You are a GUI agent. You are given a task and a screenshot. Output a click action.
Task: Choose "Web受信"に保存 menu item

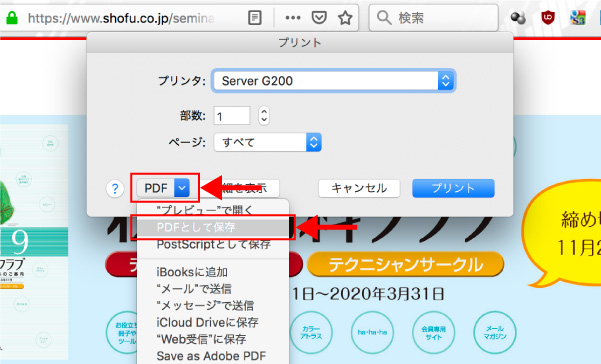(x=213, y=339)
